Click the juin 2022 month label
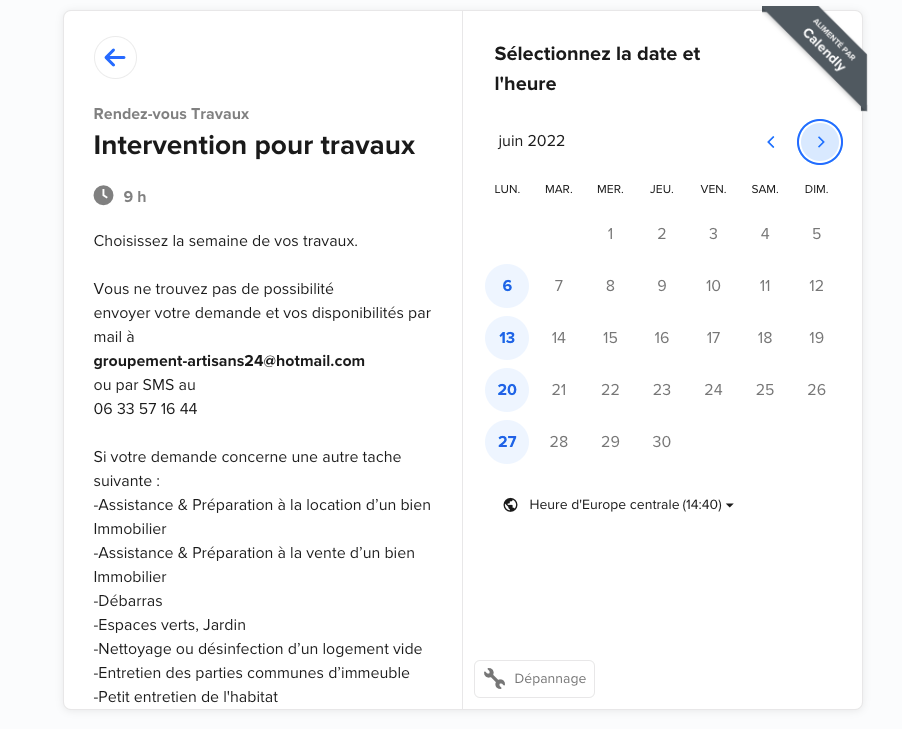Viewport: 902px width, 729px height. [x=532, y=141]
